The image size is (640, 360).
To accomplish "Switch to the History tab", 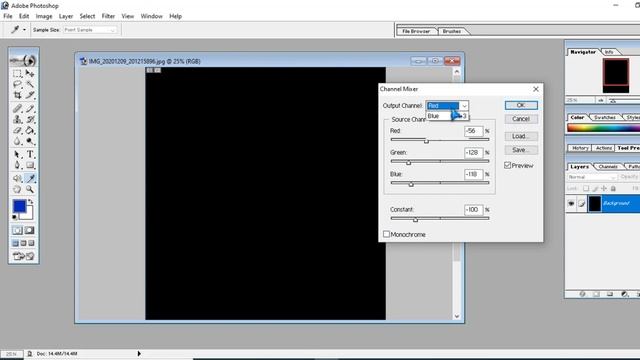I will (x=580, y=148).
